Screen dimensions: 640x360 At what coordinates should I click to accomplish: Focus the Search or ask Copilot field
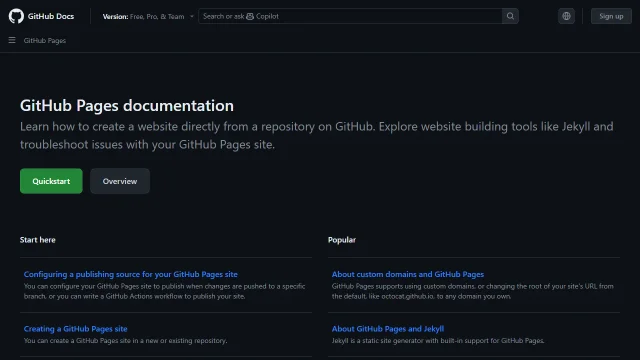[350, 16]
